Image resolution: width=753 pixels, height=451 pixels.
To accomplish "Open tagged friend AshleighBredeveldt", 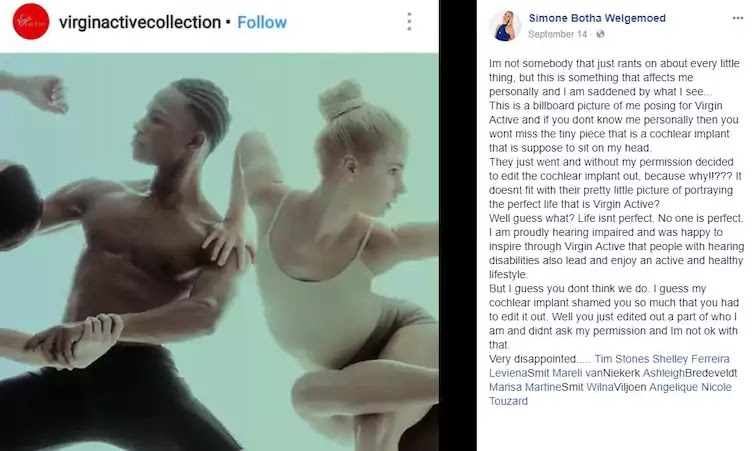I will (x=690, y=373).
